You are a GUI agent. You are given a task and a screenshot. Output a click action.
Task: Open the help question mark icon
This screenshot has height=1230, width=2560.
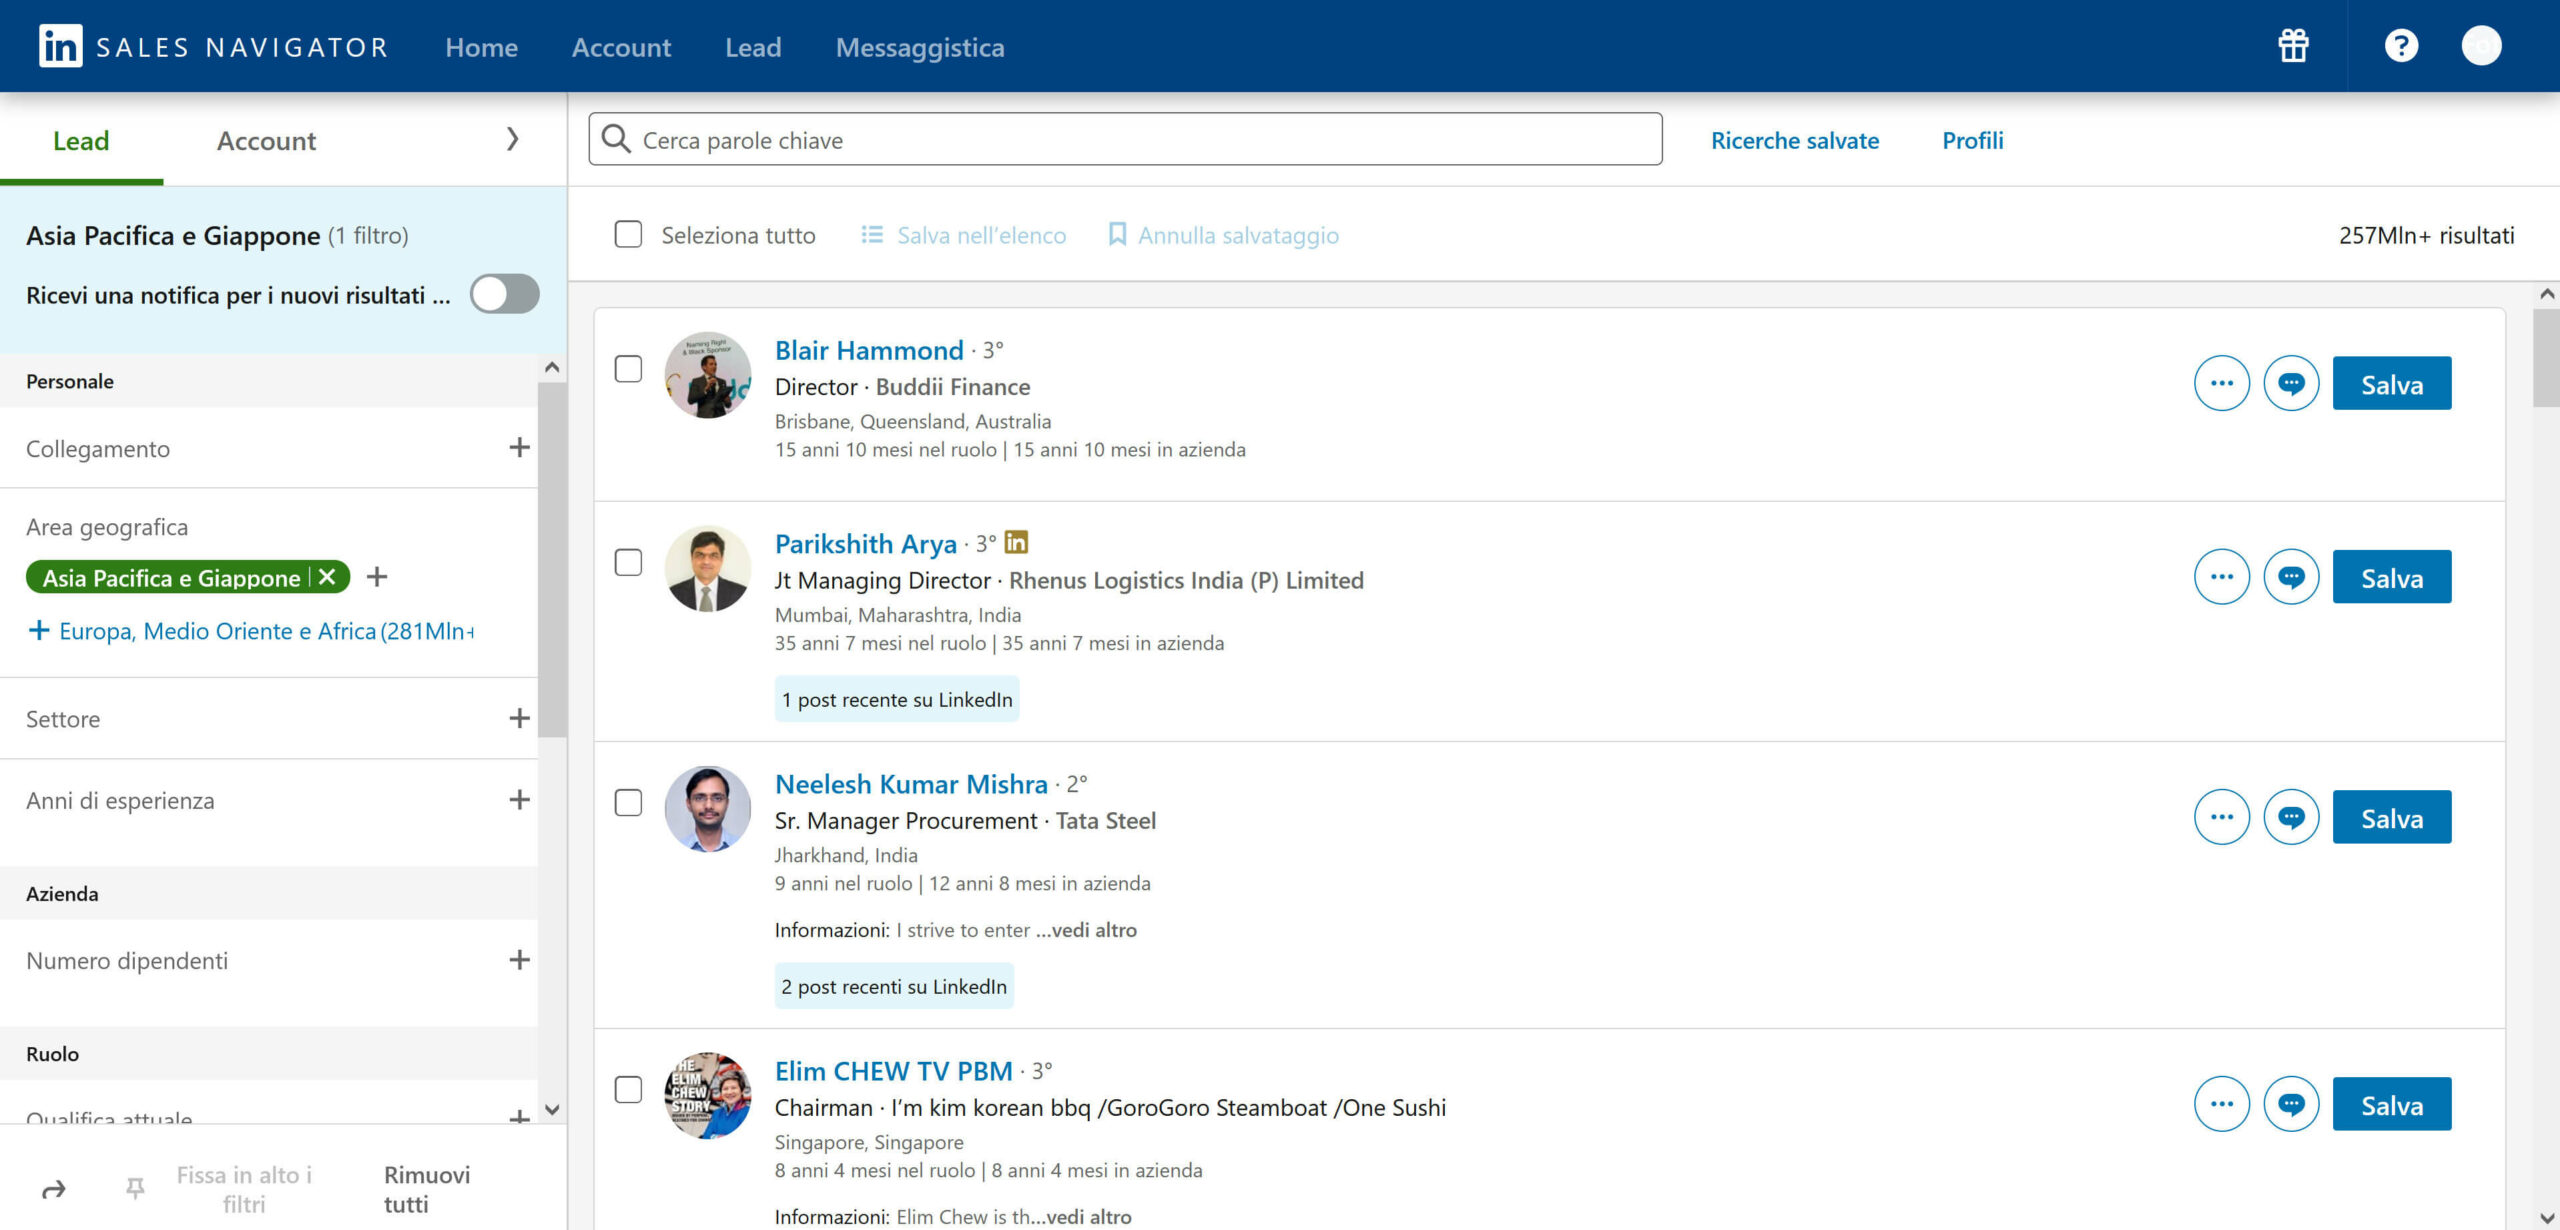pos(2401,46)
